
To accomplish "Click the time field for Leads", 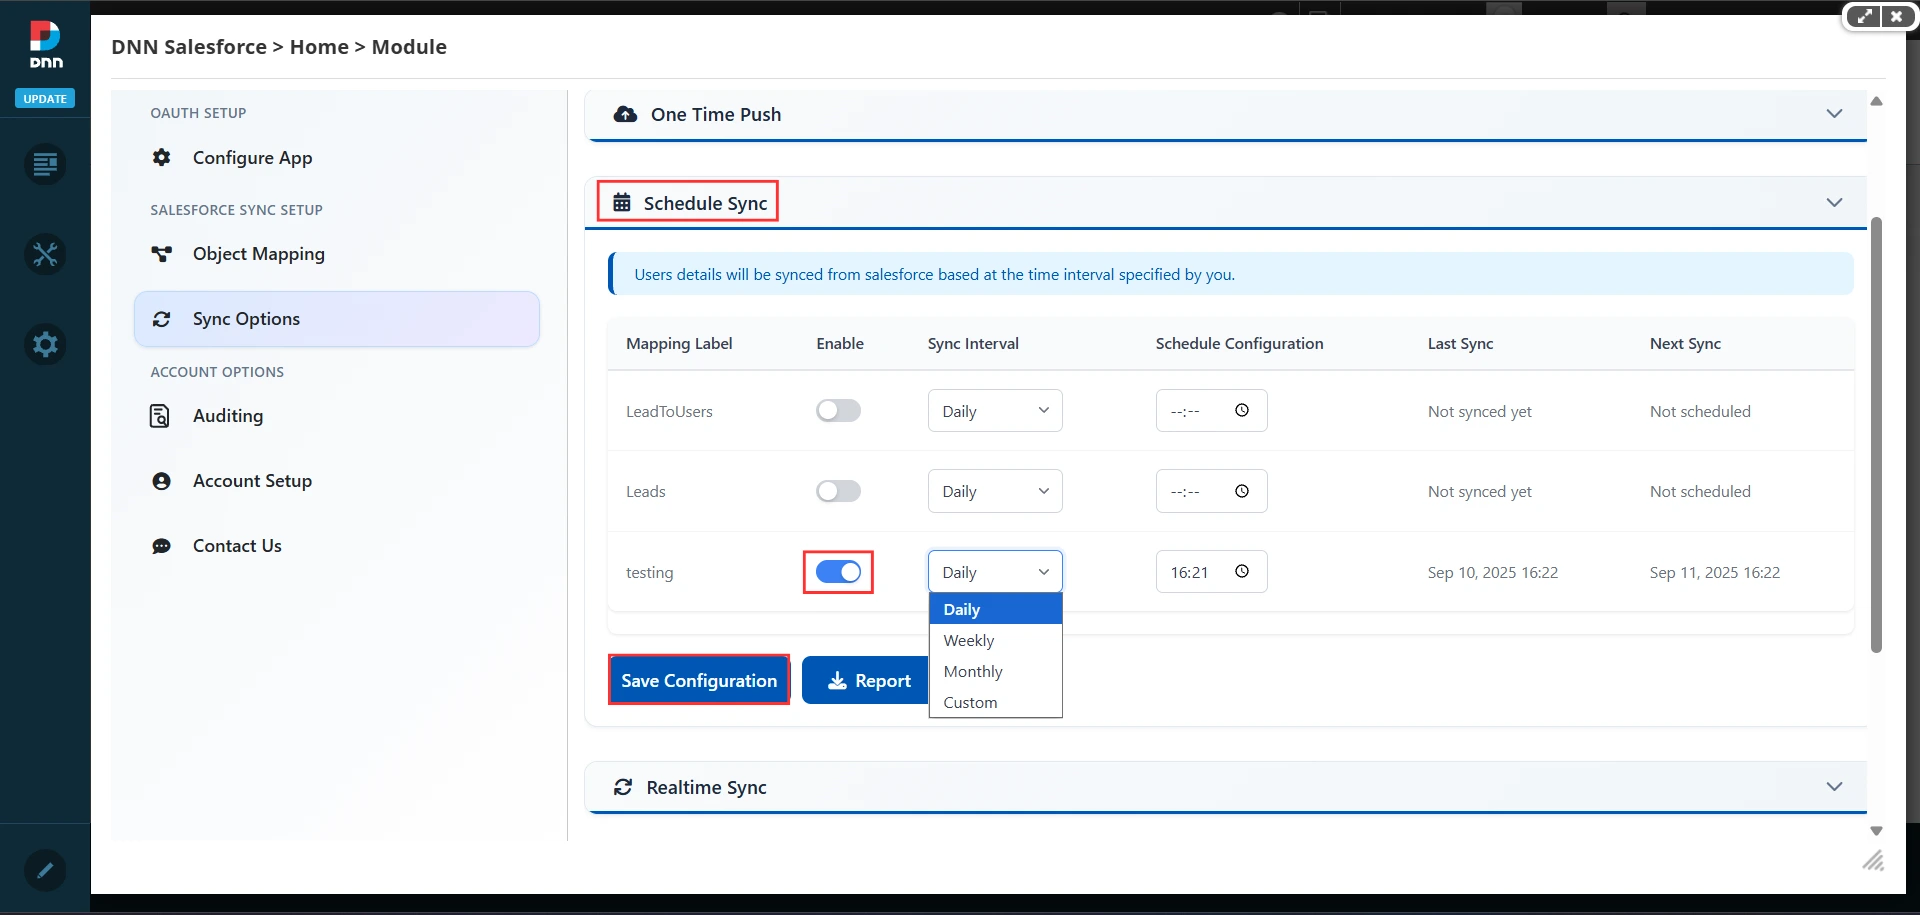I will (x=1211, y=491).
